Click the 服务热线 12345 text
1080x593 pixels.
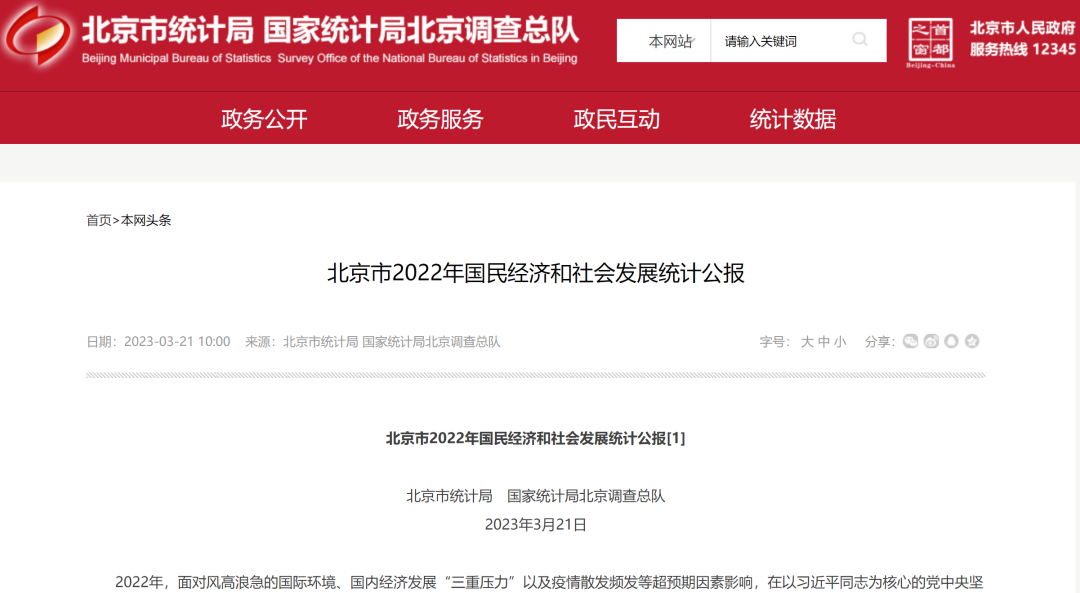pos(1022,50)
